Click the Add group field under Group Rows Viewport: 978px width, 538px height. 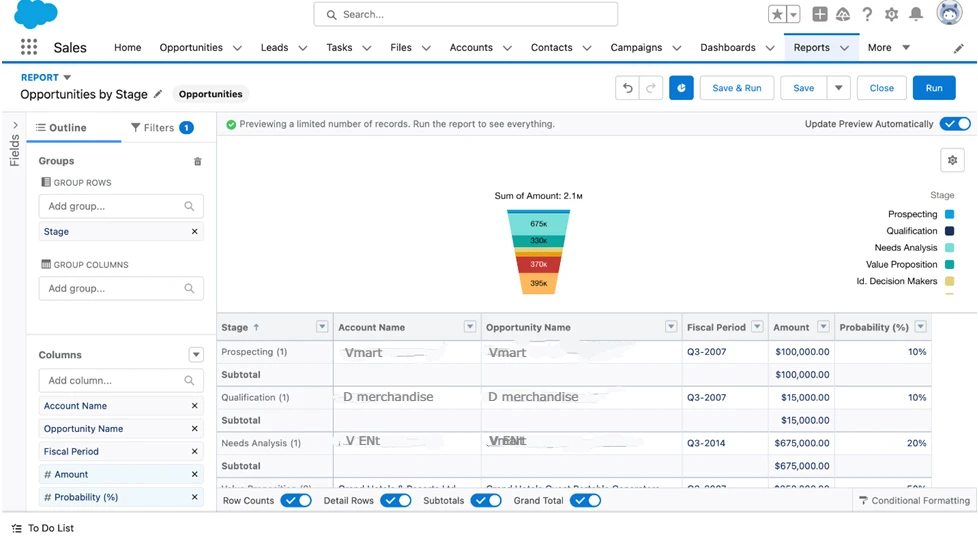click(x=121, y=206)
